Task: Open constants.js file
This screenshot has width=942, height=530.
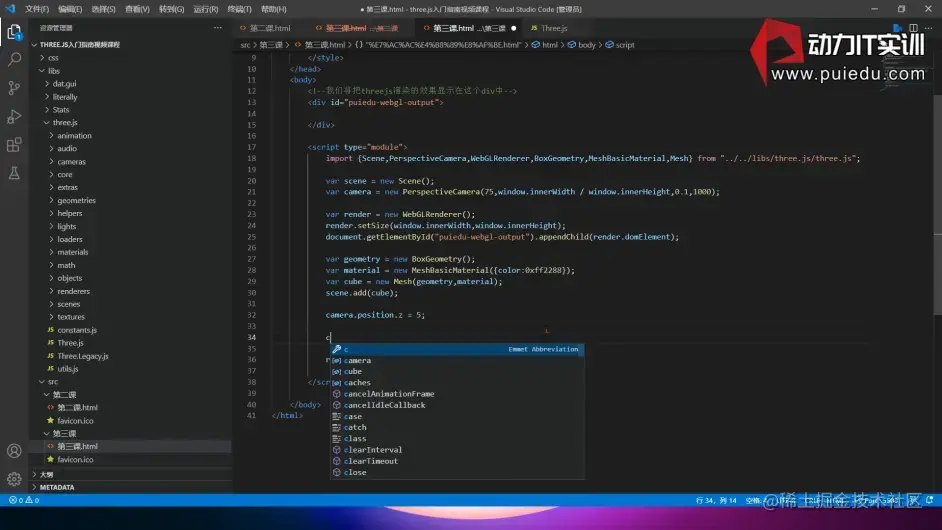Action: point(77,330)
